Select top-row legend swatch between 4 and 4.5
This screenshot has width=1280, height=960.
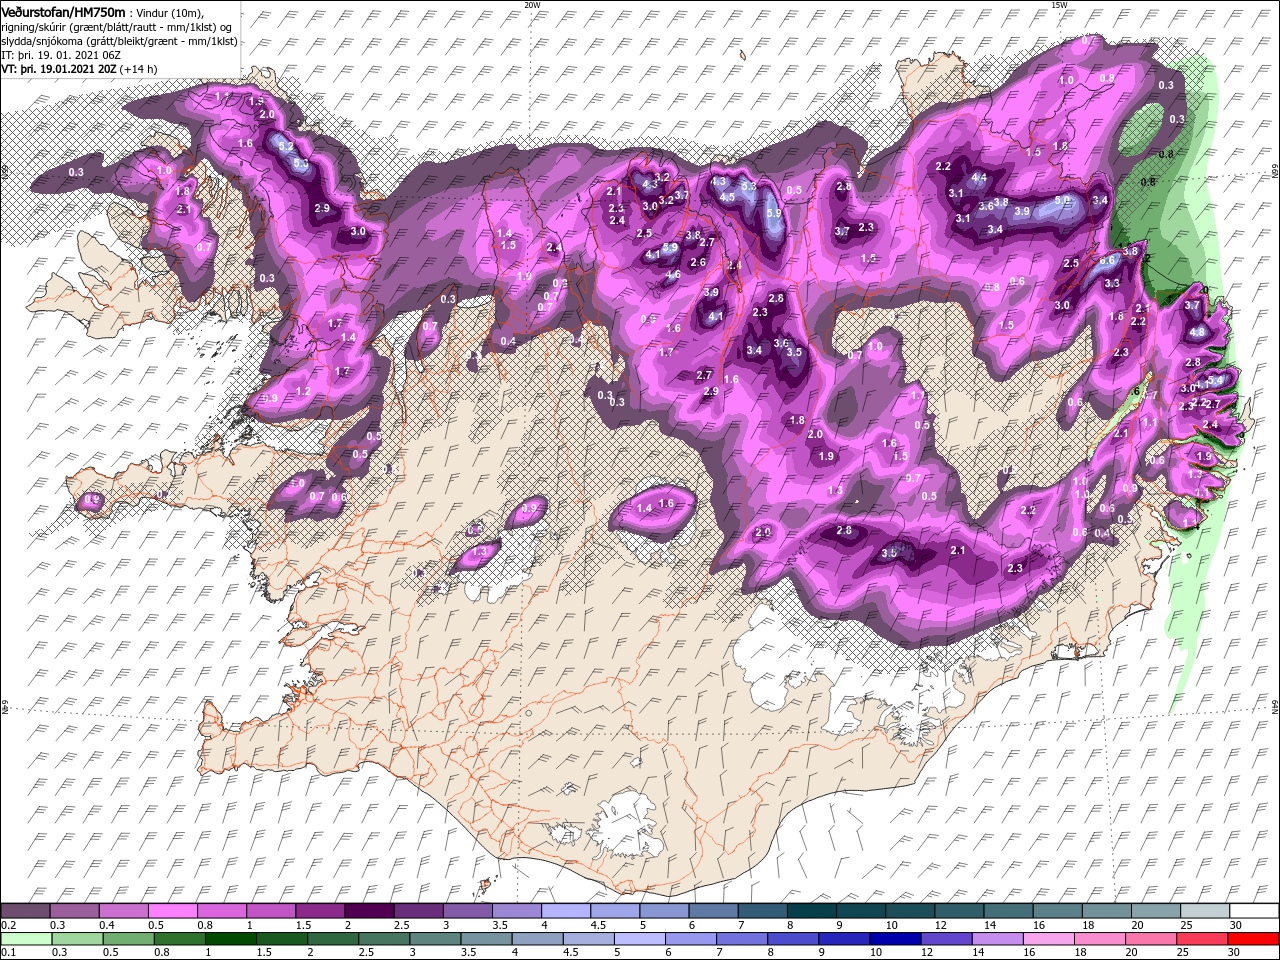[566, 911]
